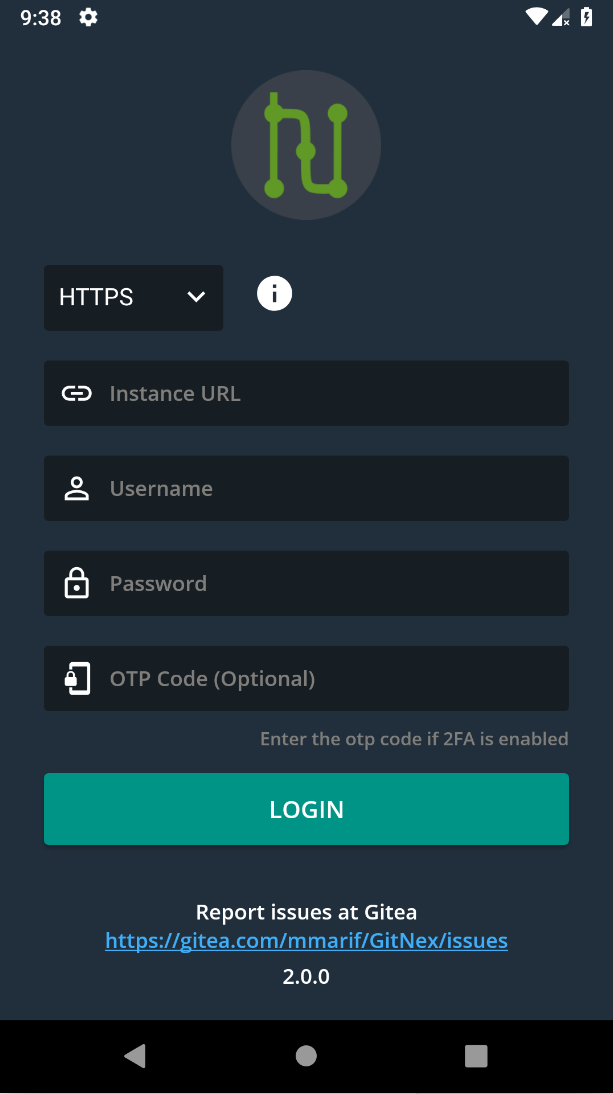Tap the protocol info icon

pos(275,294)
